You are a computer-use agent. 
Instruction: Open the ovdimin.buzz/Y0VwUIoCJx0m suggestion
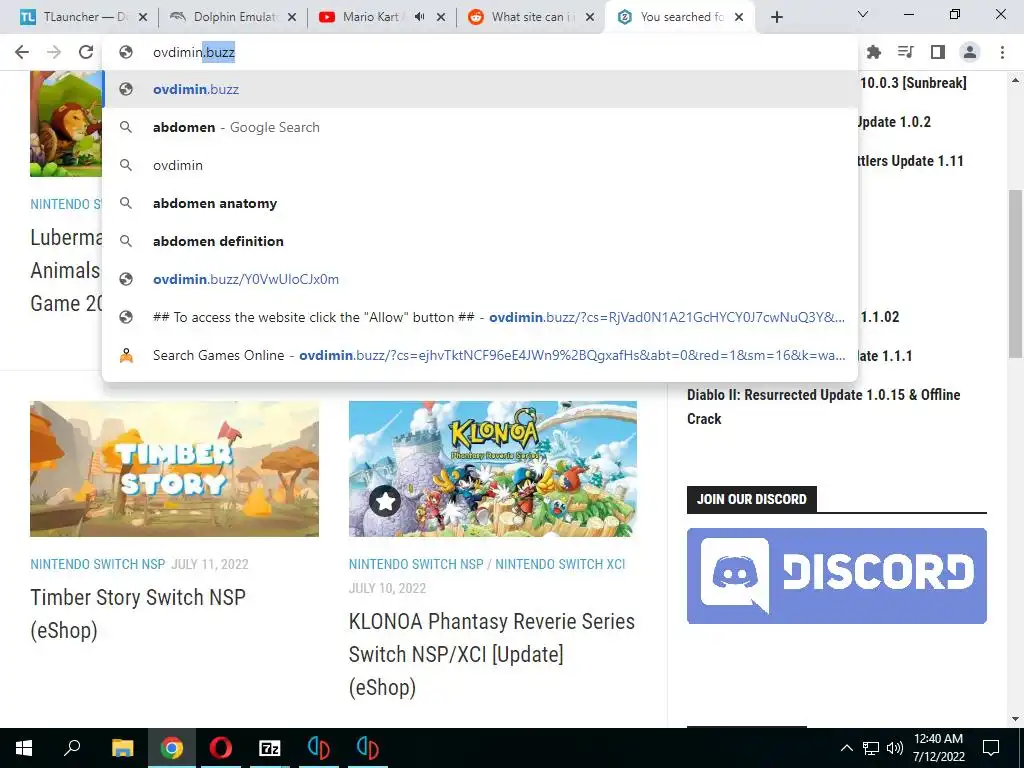[480, 279]
